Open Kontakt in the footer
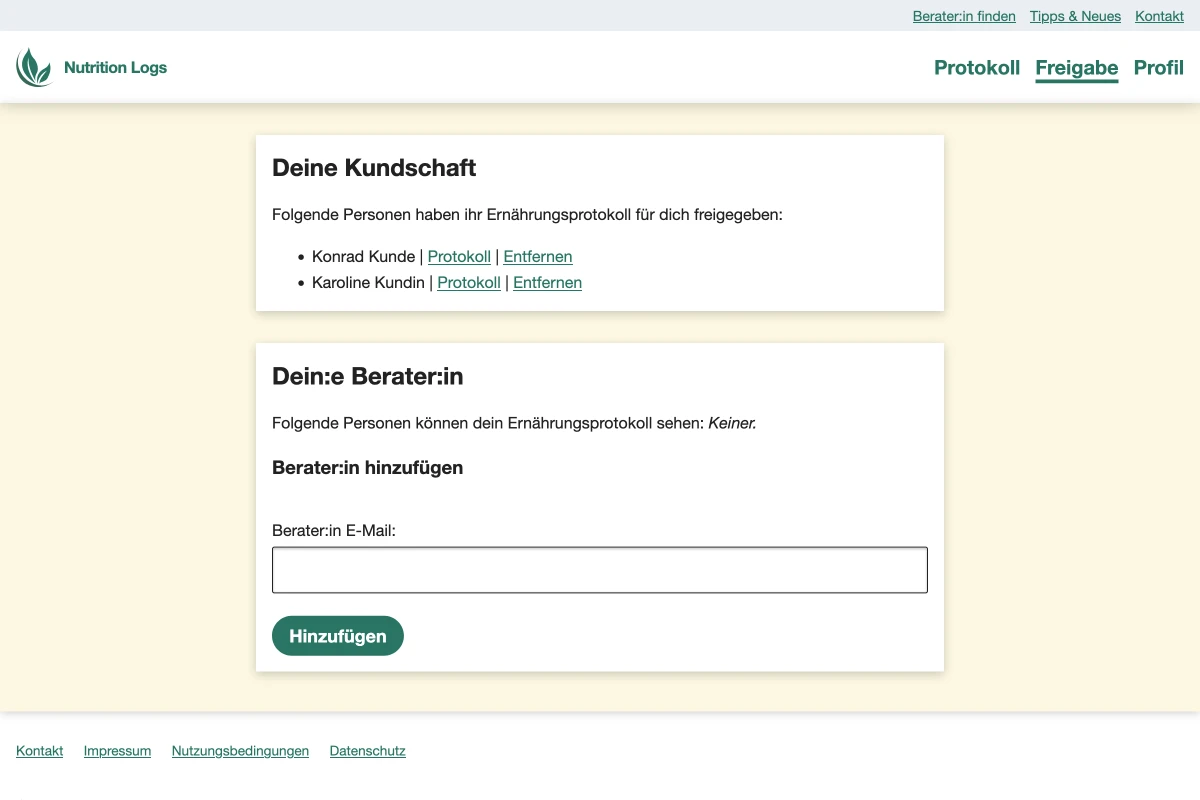This screenshot has height=800, width=1200. point(39,750)
